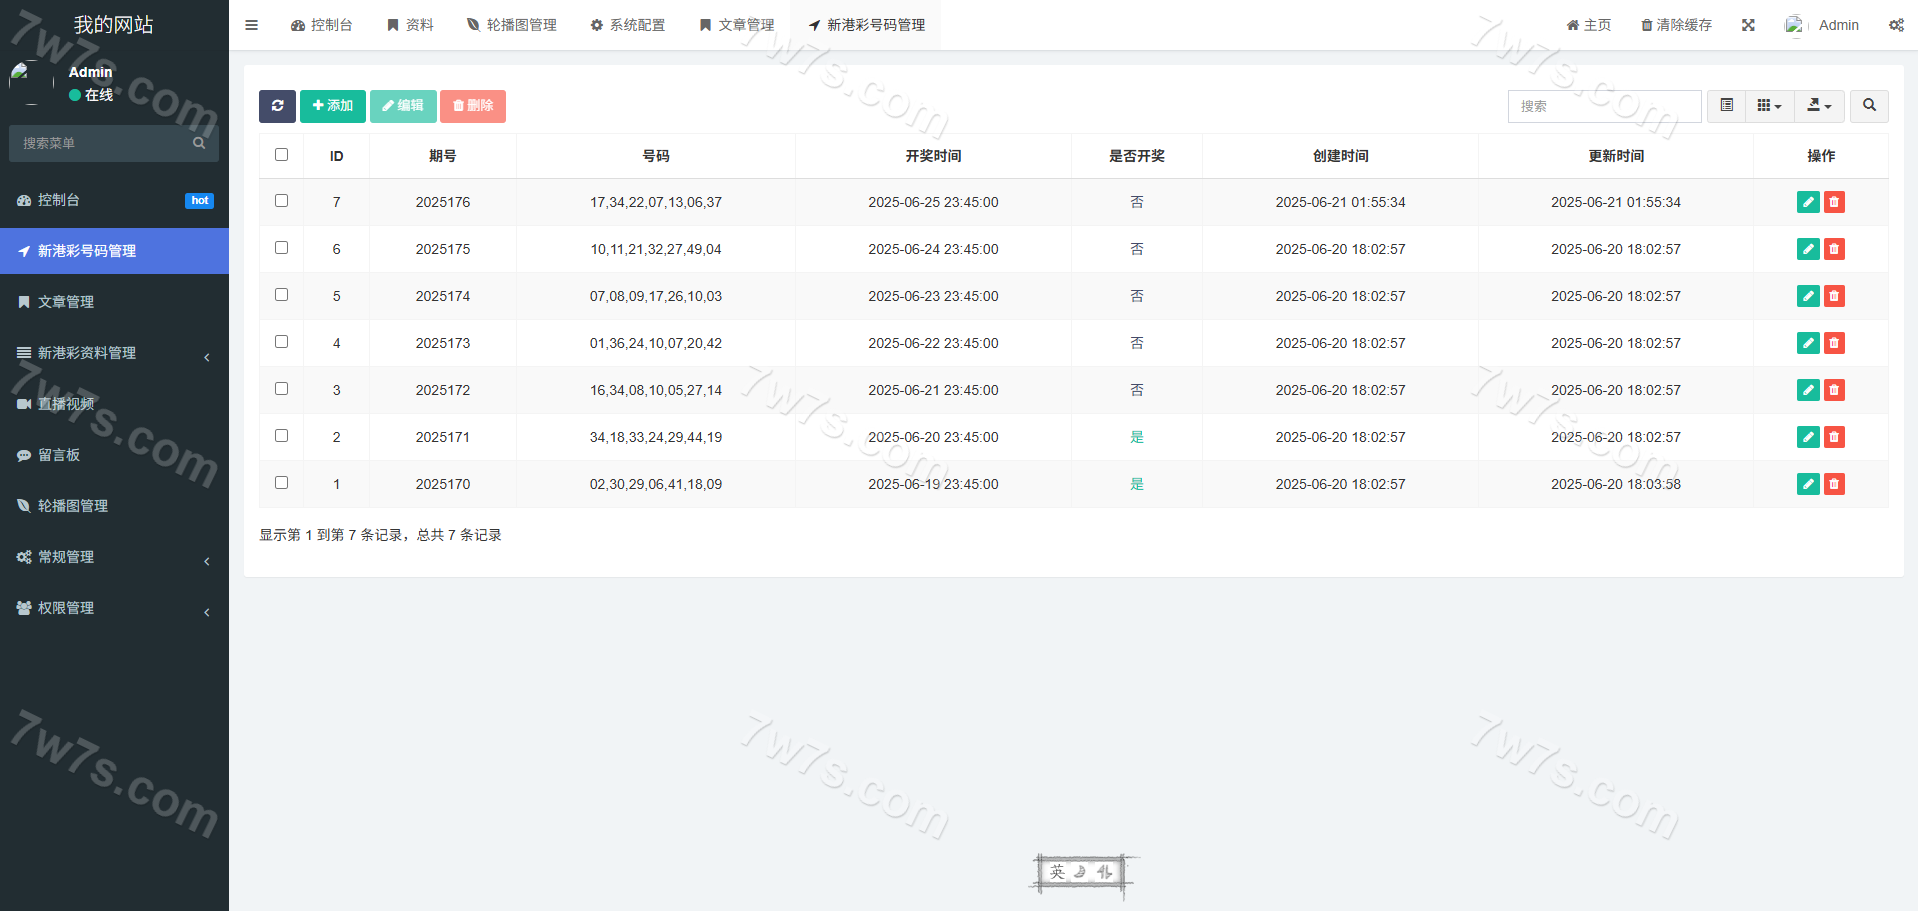
Task: Check the checkbox for row ID 7
Action: (x=281, y=201)
